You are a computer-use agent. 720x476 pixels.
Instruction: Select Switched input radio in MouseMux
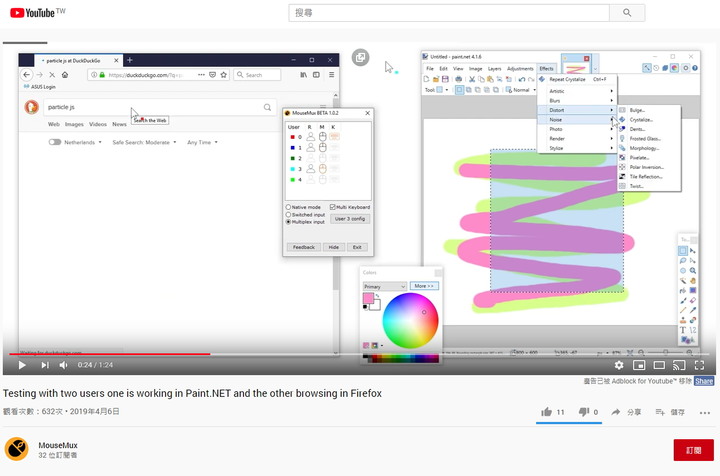pos(288,214)
